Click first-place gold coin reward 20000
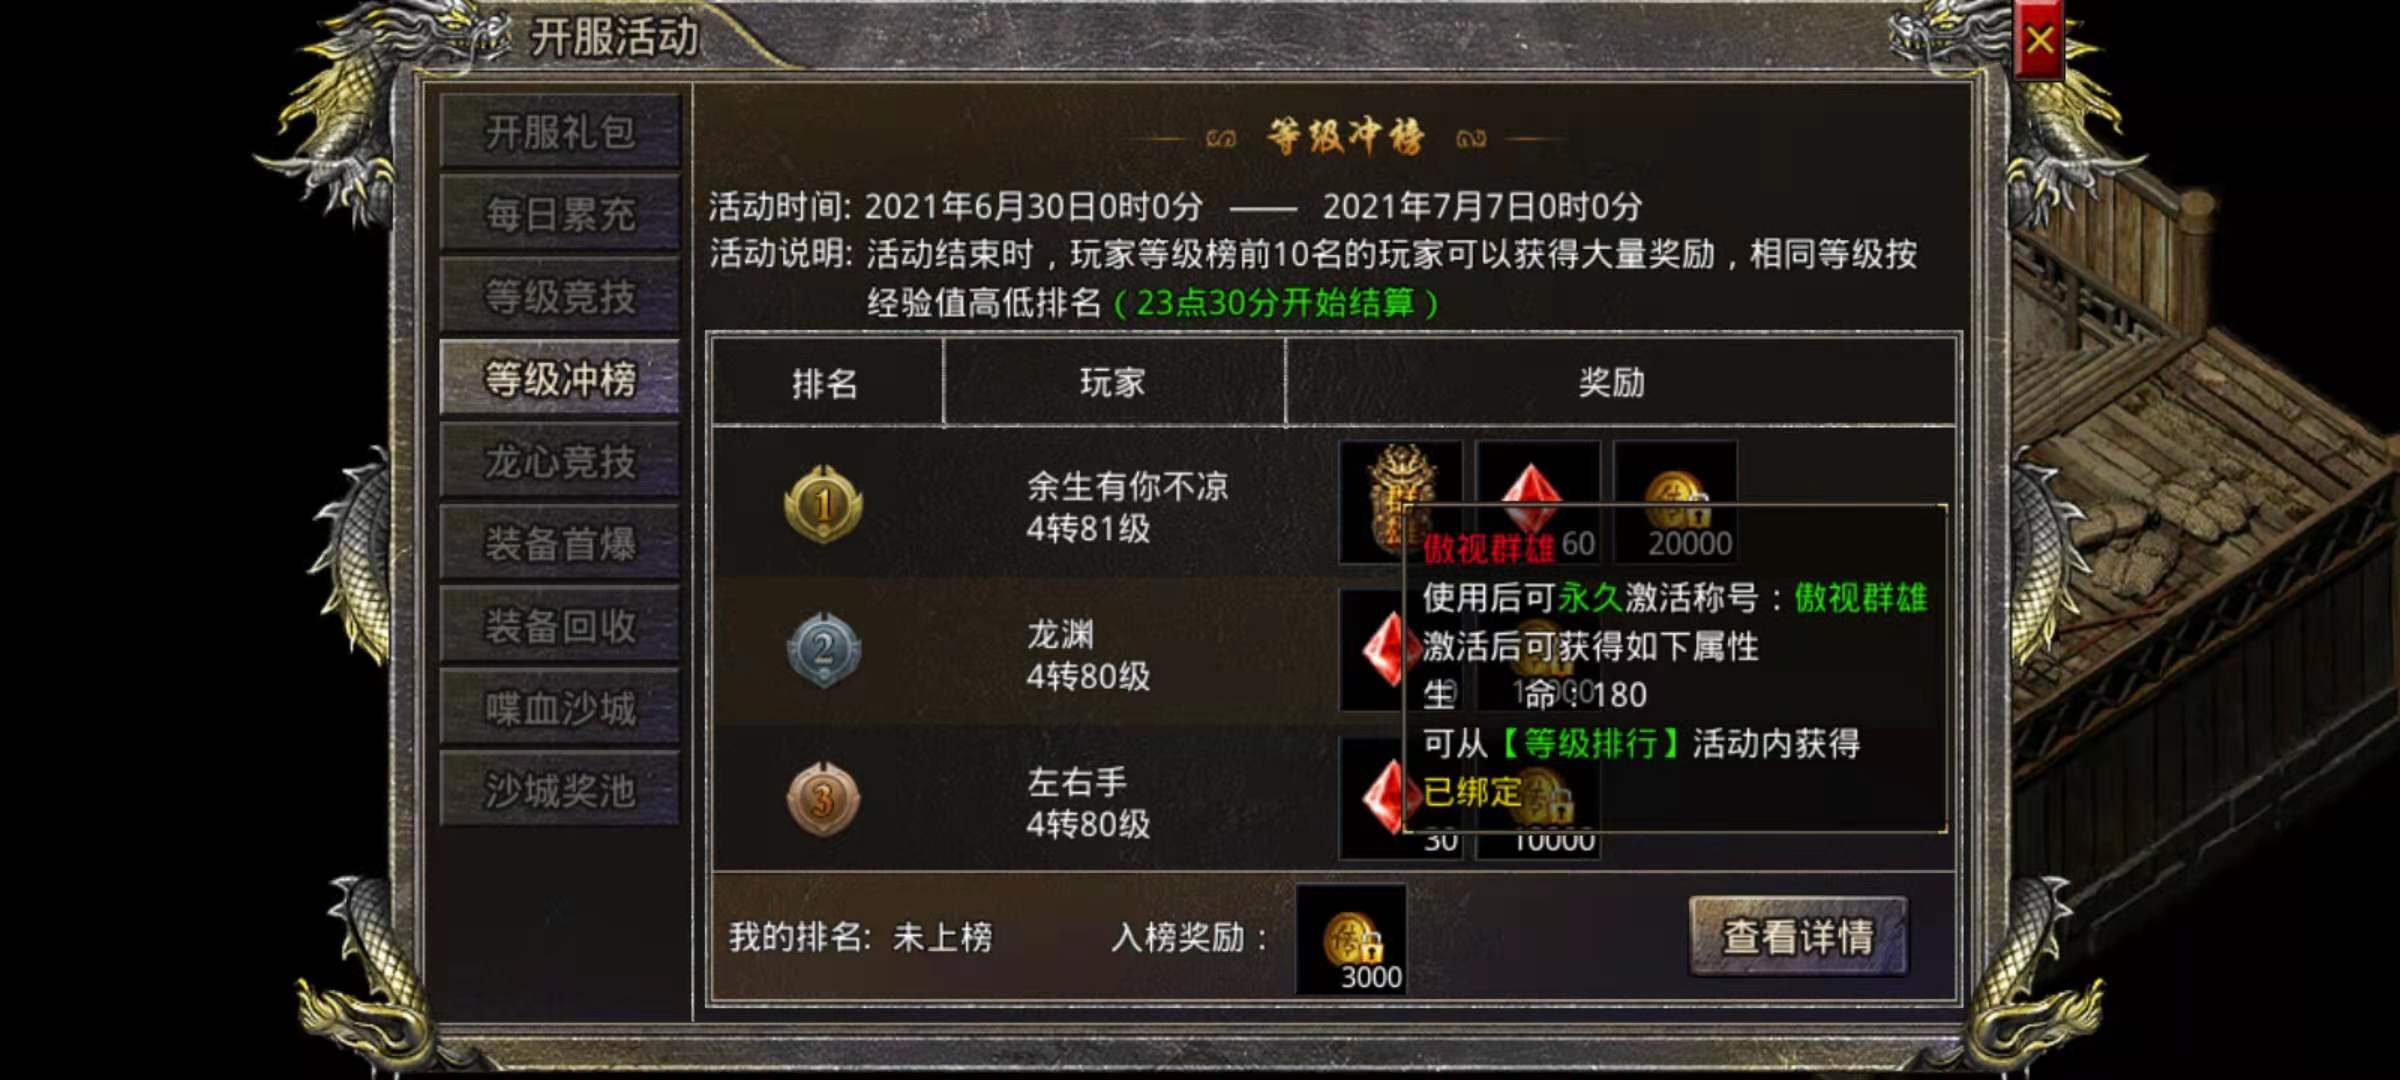The image size is (2400, 1080). pyautogui.click(x=1676, y=502)
